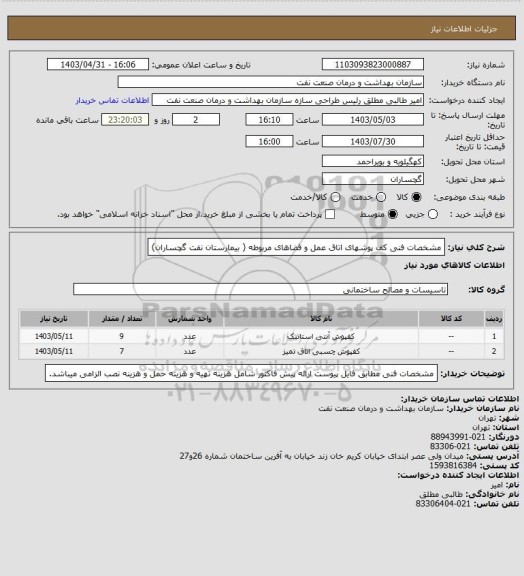
Task: Click the second row date 1403/05/11
Action: click(54, 351)
